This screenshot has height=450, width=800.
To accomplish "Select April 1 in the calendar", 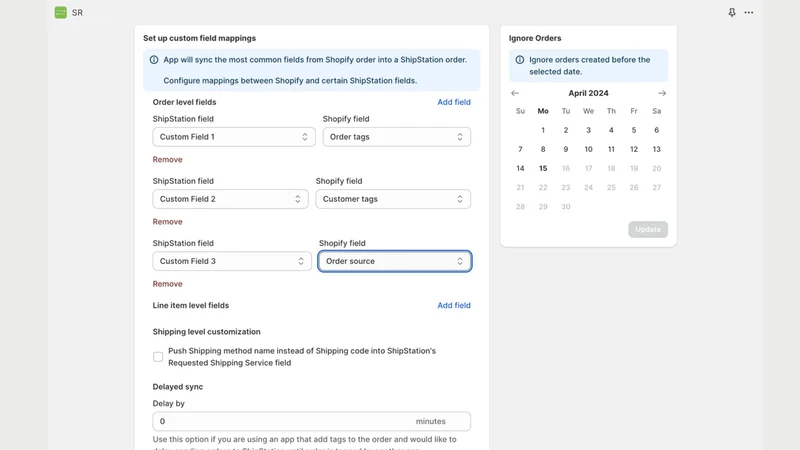I will coord(543,130).
